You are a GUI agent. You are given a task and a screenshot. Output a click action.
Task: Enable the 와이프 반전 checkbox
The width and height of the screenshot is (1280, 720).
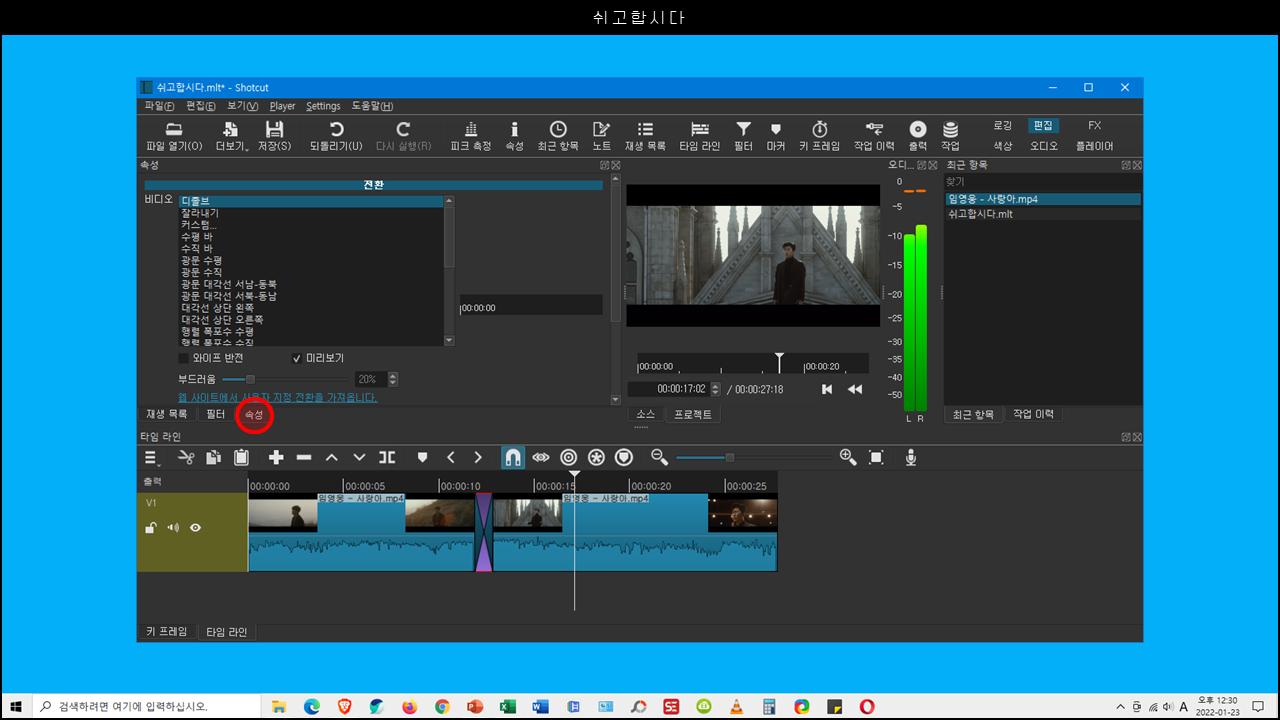(184, 358)
